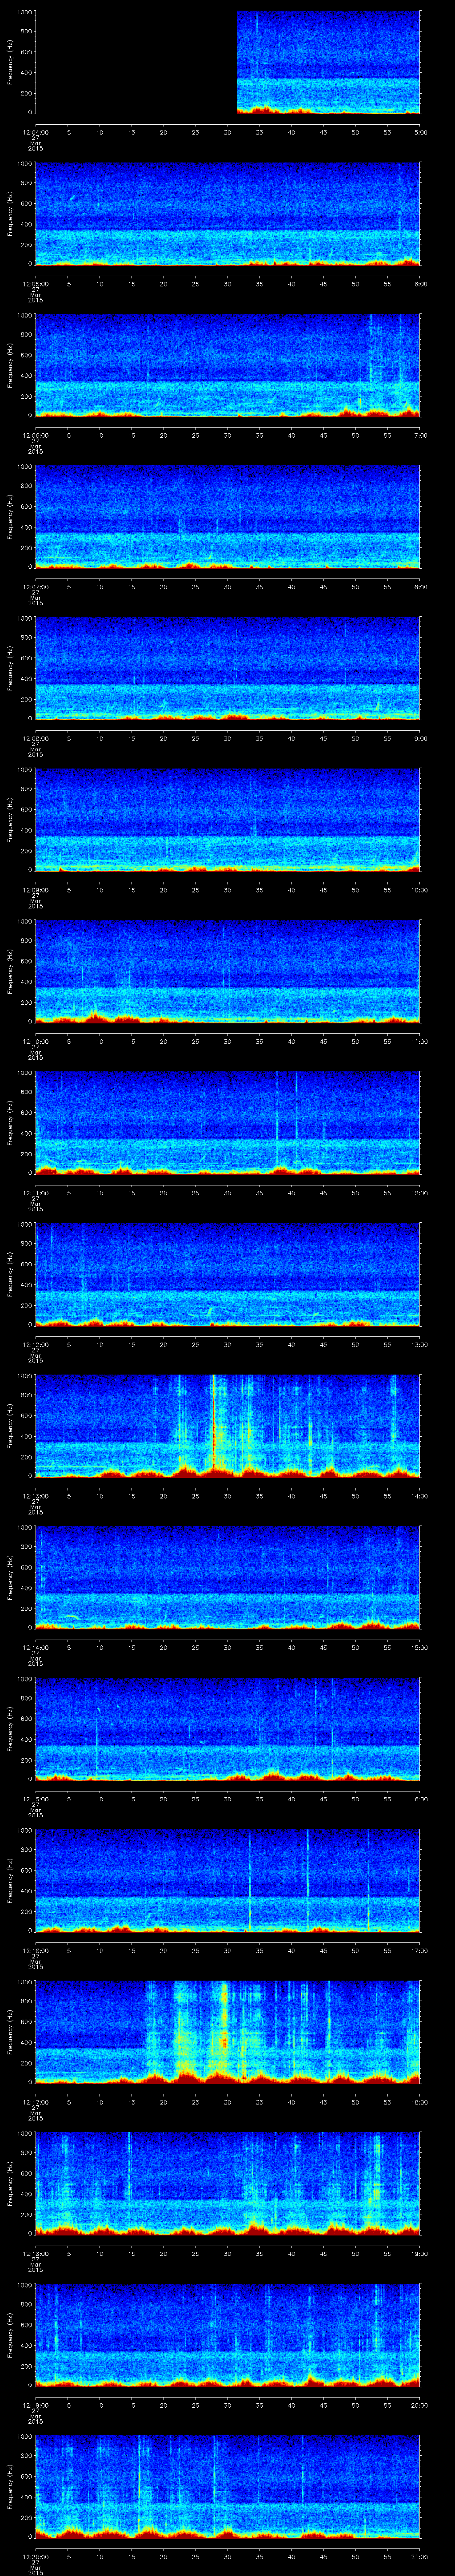Open the spectrogram starting at 12:16:00
The width and height of the screenshot is (455, 2576).
228,1880
